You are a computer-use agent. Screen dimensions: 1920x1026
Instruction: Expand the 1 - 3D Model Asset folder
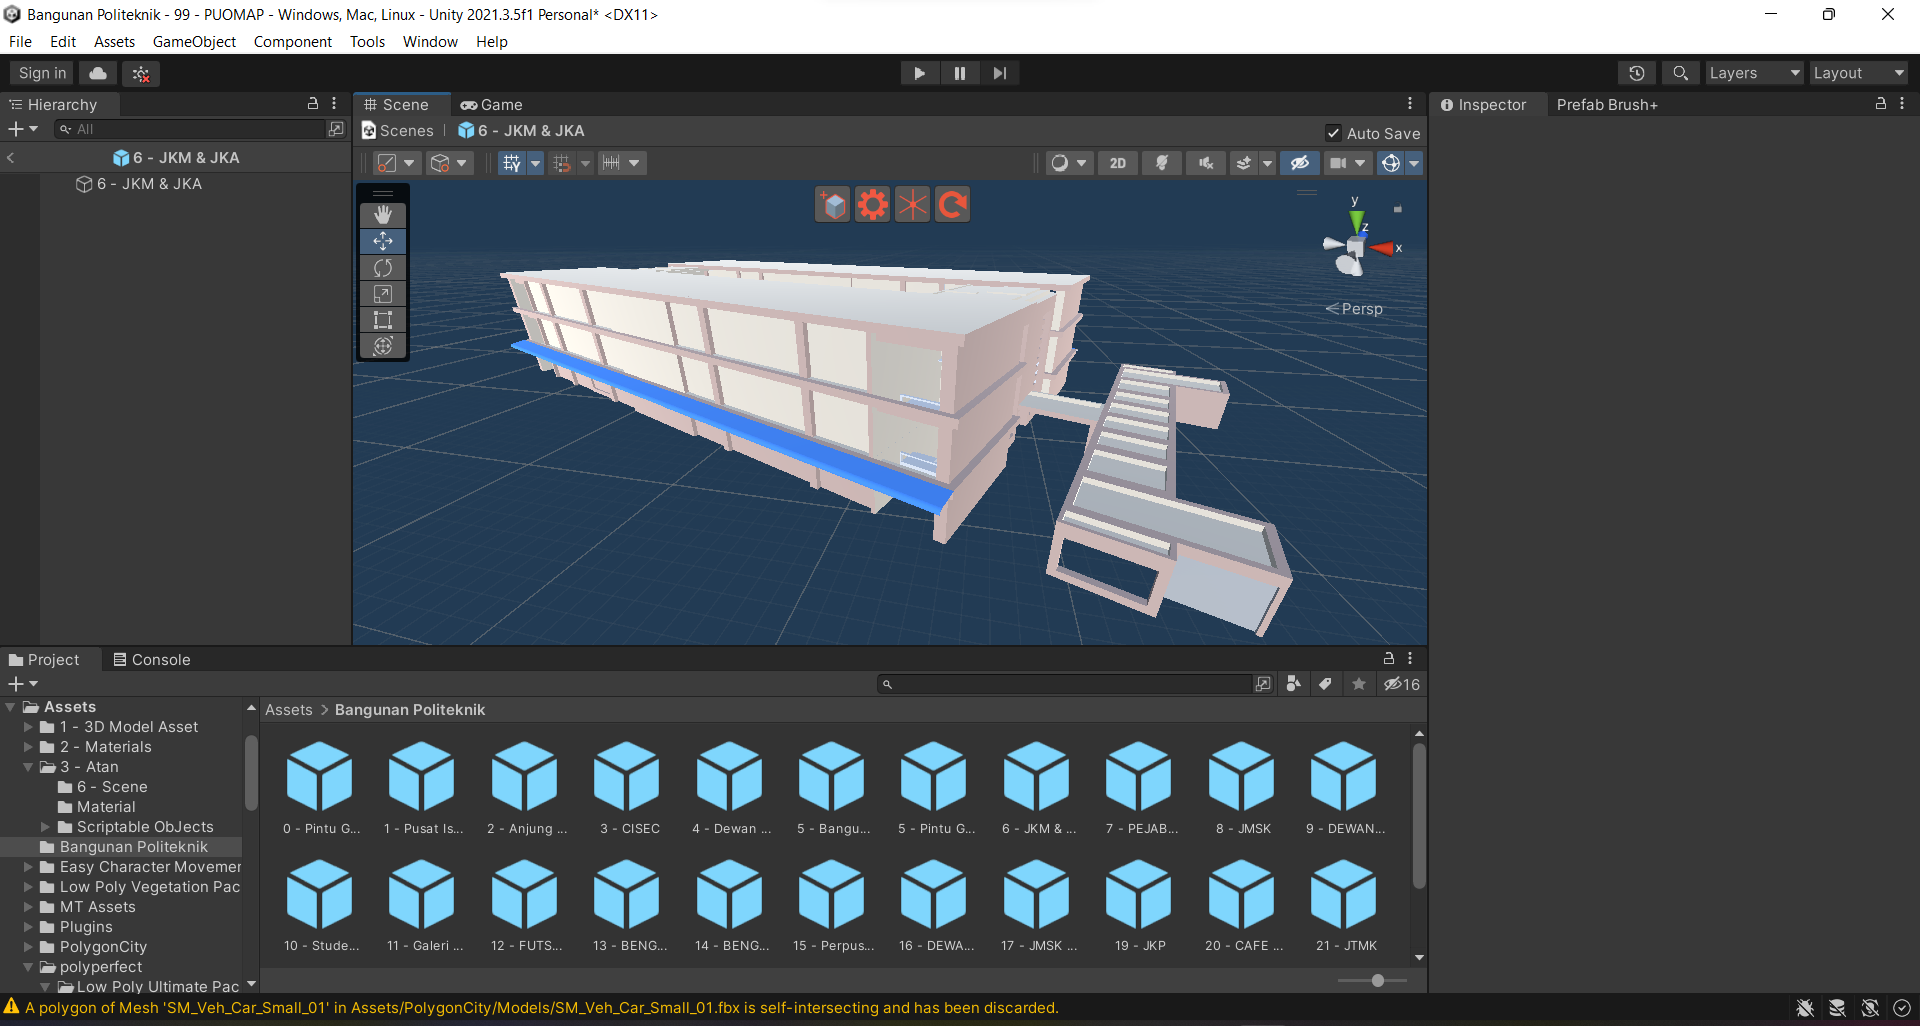(x=29, y=727)
